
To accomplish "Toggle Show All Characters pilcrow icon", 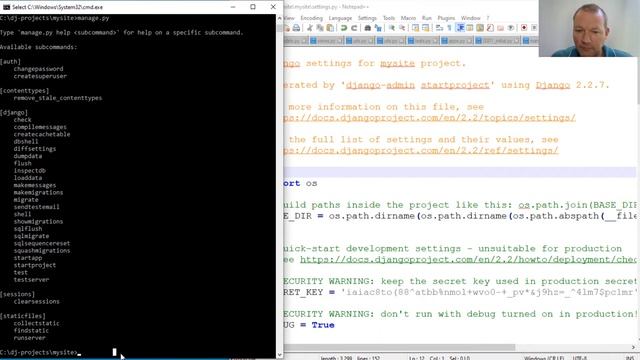I will [449, 28].
